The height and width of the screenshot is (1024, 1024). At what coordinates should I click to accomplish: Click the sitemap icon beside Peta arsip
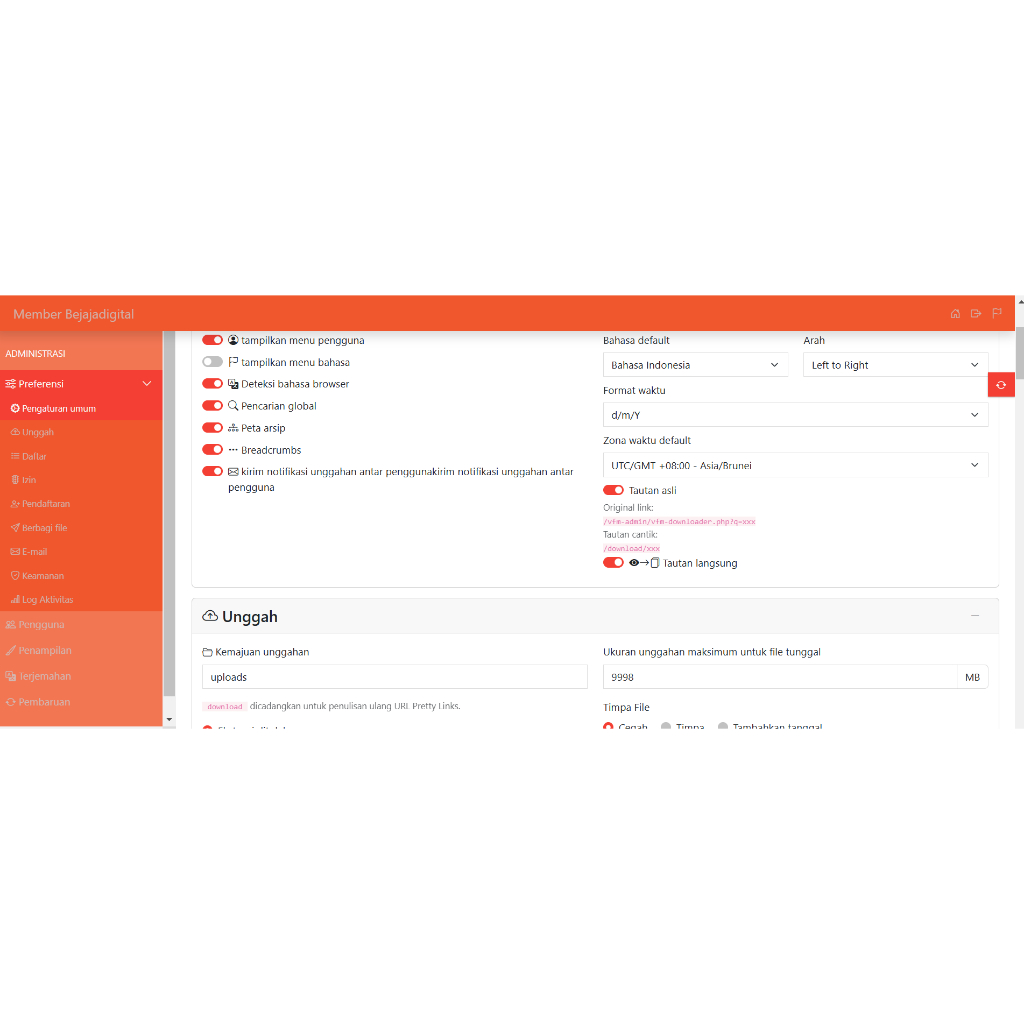coord(233,428)
